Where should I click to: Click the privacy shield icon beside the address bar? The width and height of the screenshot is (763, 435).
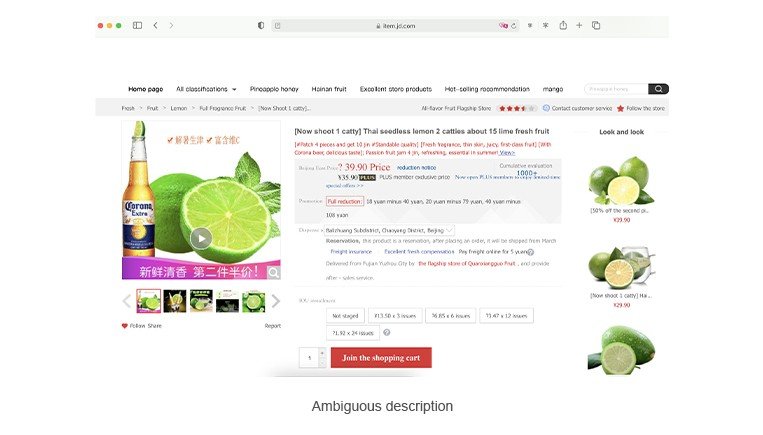[261, 25]
